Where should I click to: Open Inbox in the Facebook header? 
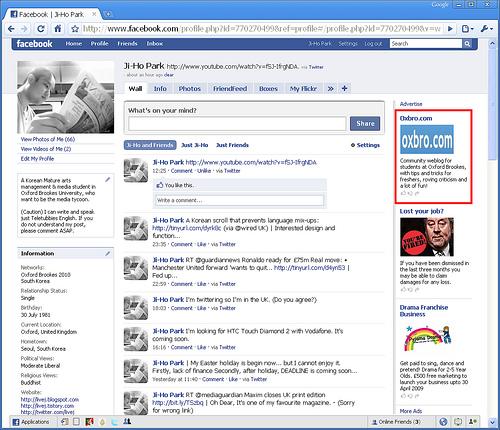(x=155, y=44)
